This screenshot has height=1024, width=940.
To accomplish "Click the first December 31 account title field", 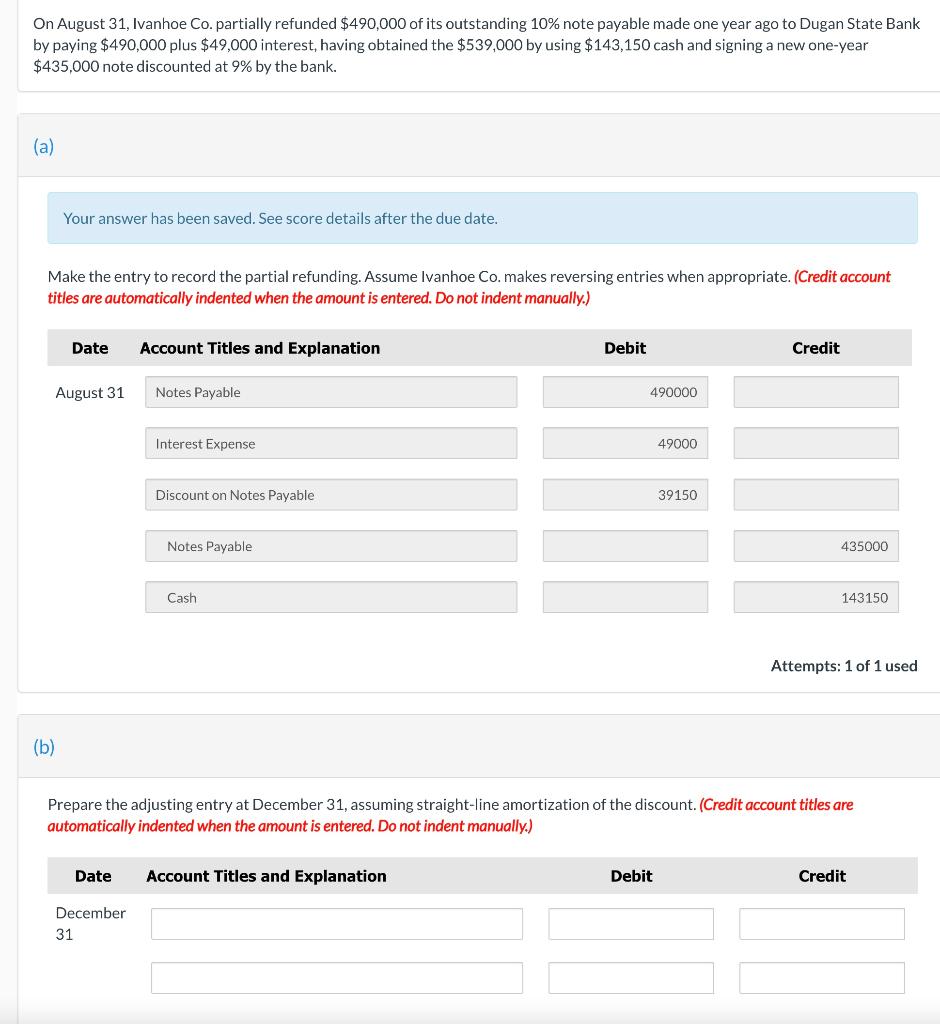I will tap(336, 923).
